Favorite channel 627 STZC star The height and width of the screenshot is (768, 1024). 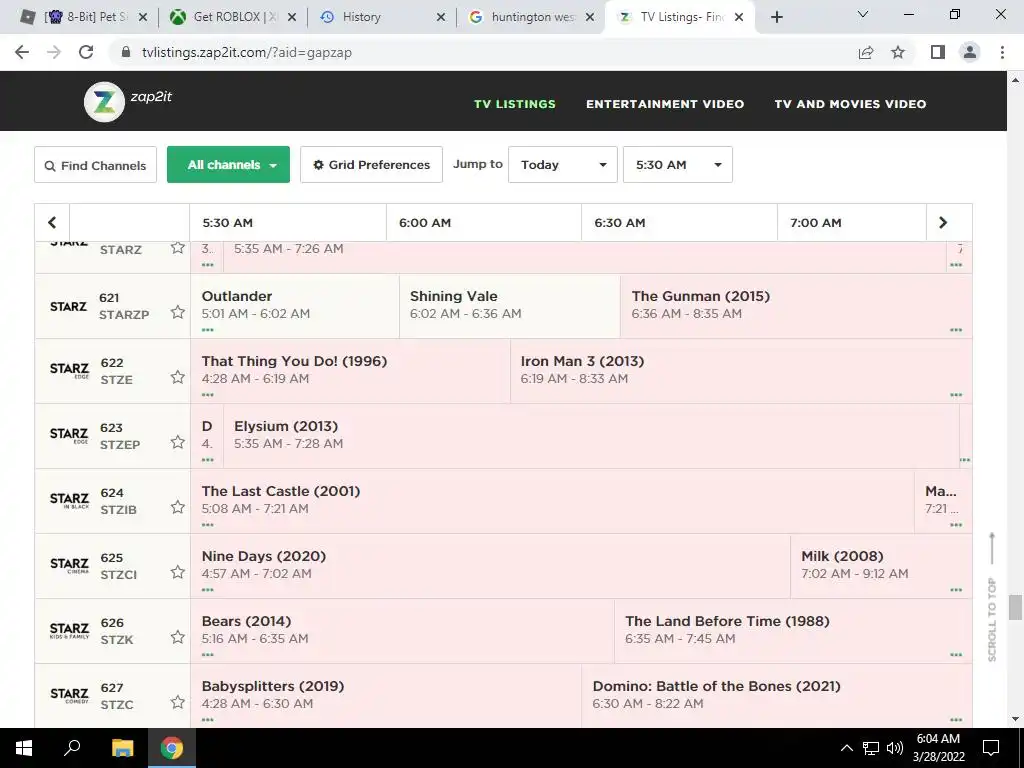point(178,702)
